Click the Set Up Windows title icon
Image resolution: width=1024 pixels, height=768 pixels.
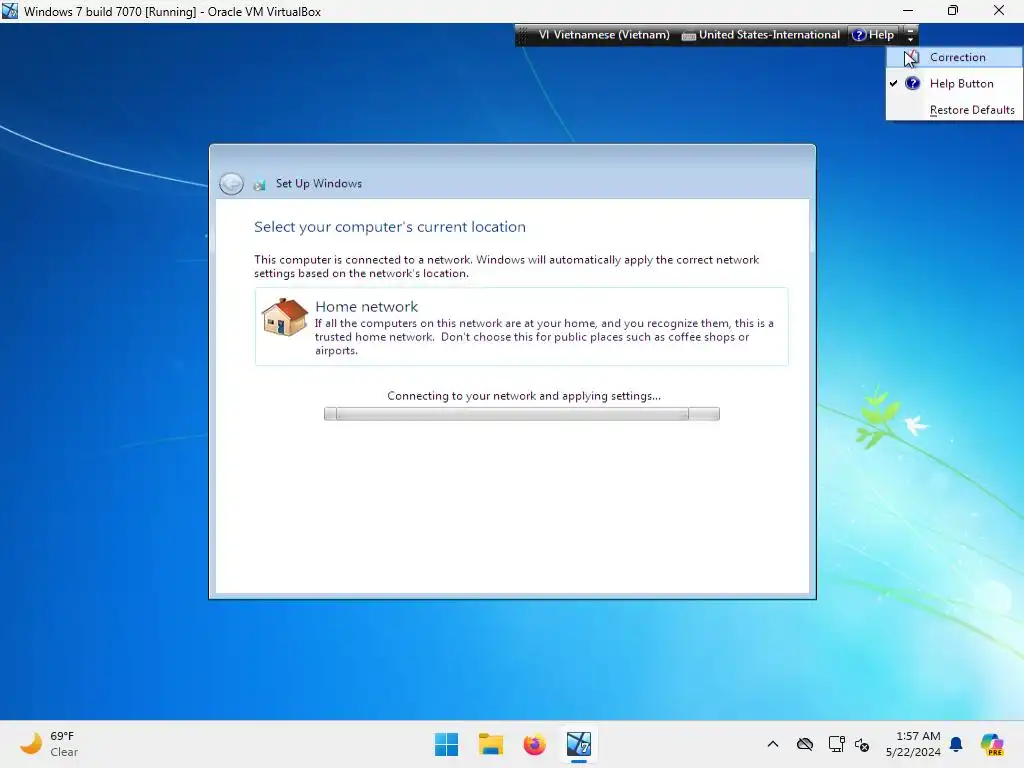coord(259,185)
